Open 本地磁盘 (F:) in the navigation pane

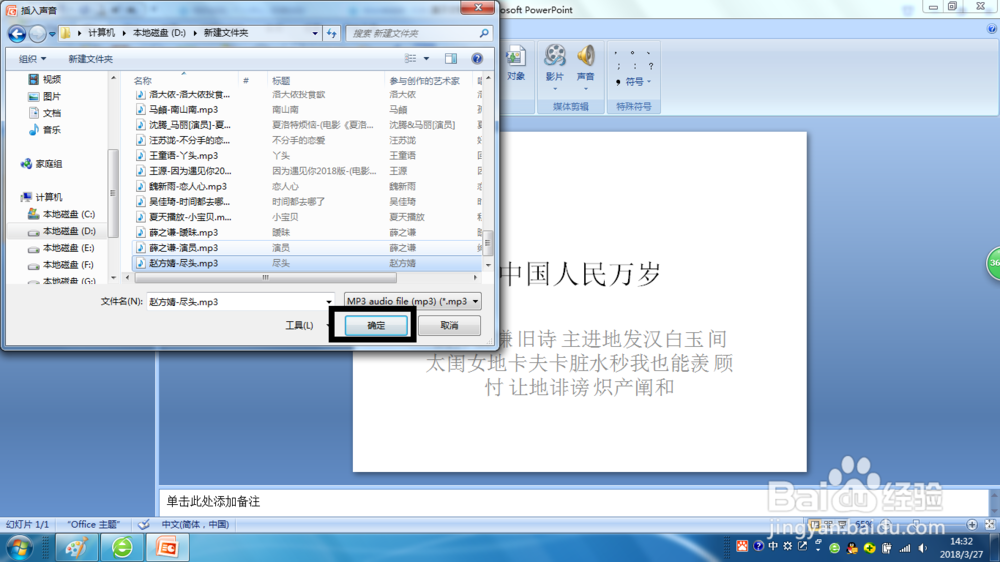coord(62,264)
